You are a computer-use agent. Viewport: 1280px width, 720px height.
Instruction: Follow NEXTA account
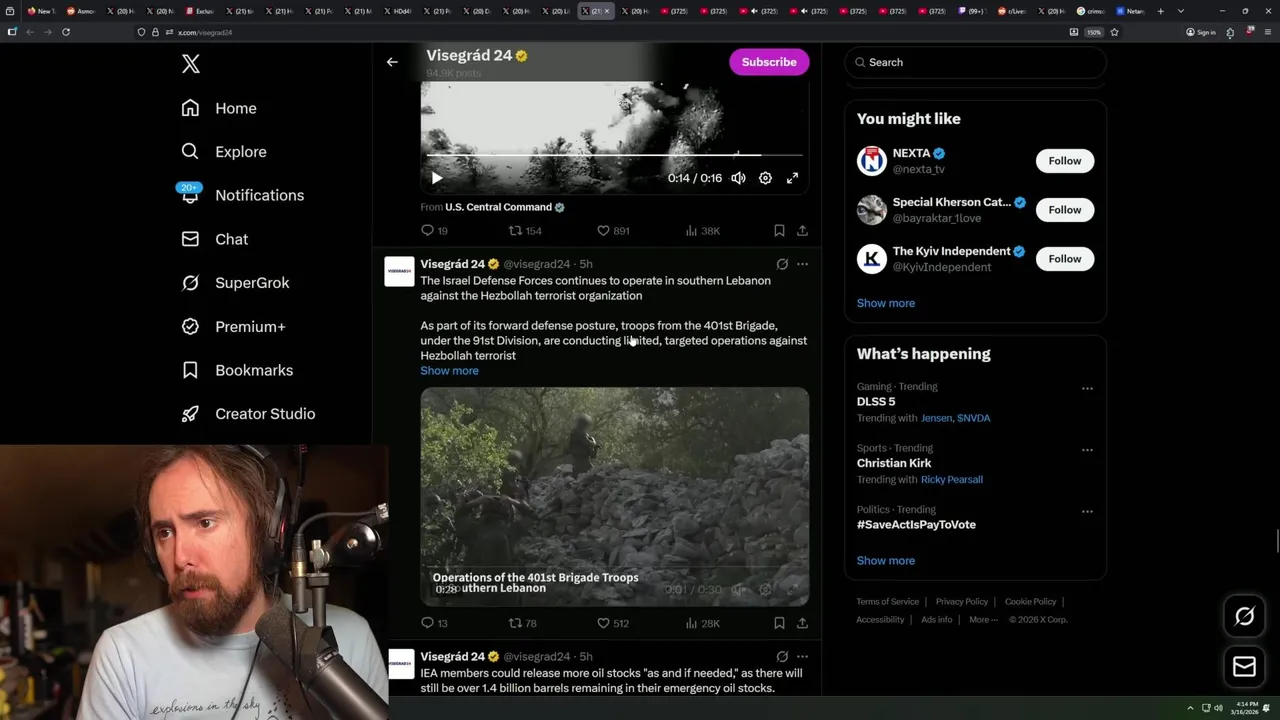(x=1065, y=161)
